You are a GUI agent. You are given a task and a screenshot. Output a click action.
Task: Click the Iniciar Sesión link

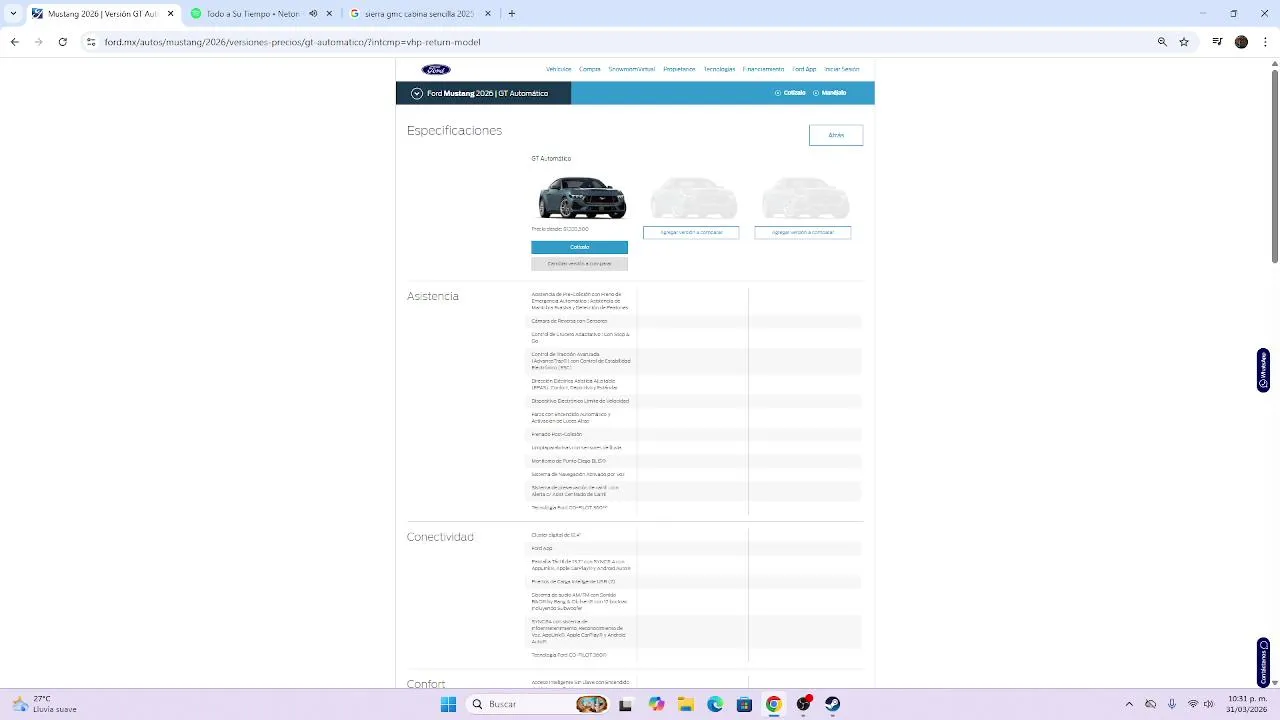pos(842,69)
